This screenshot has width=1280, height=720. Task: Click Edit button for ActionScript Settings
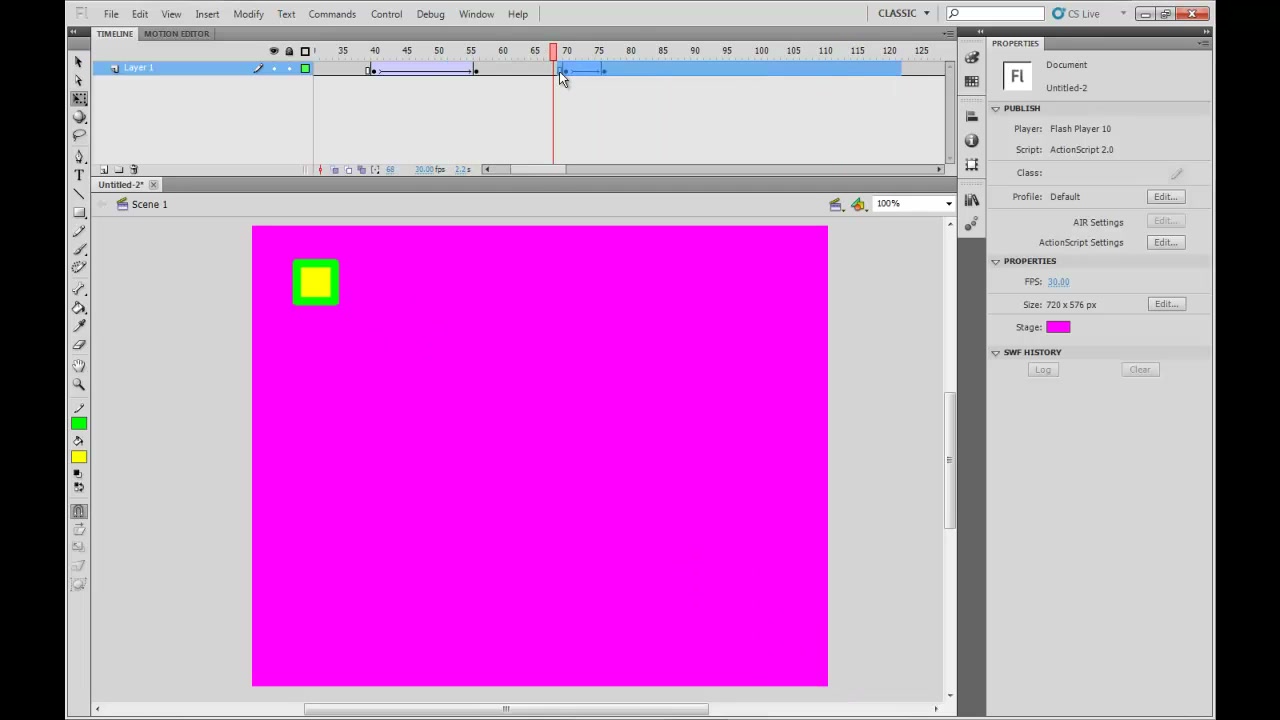point(1166,243)
